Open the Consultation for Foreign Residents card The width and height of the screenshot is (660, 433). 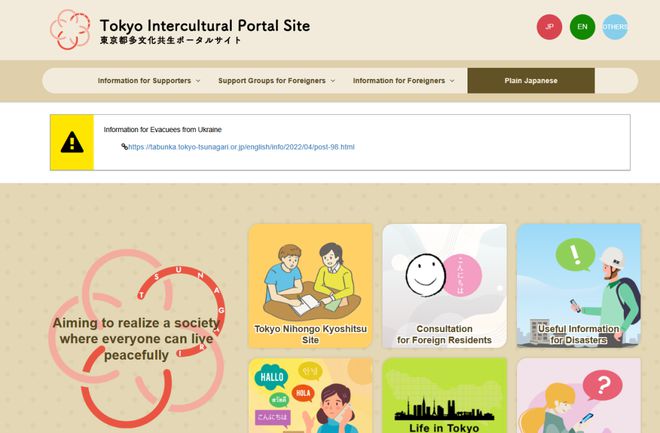(444, 286)
